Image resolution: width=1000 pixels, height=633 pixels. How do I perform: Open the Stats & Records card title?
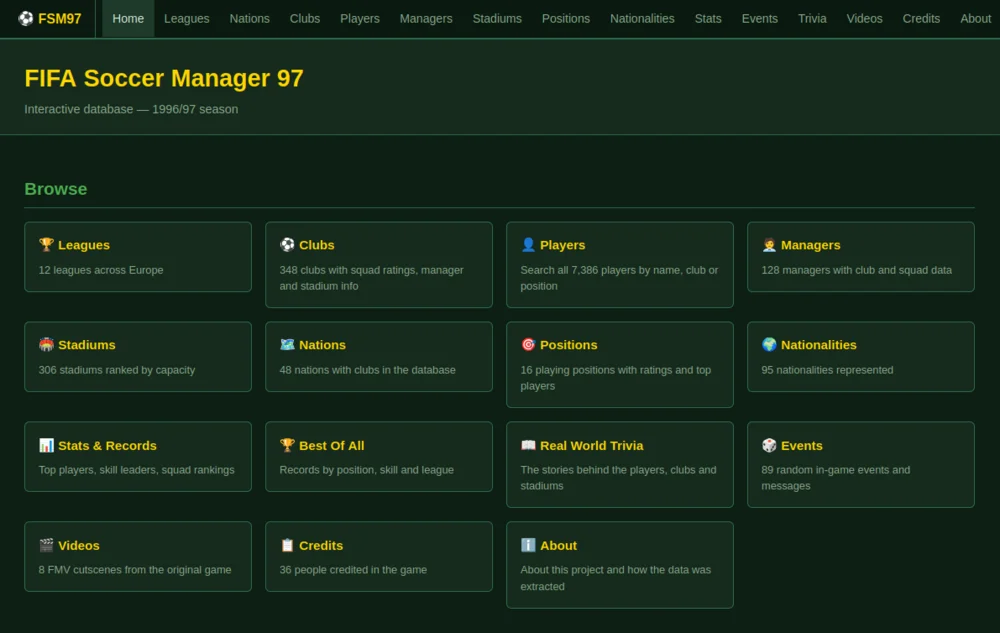pyautogui.click(x=107, y=446)
